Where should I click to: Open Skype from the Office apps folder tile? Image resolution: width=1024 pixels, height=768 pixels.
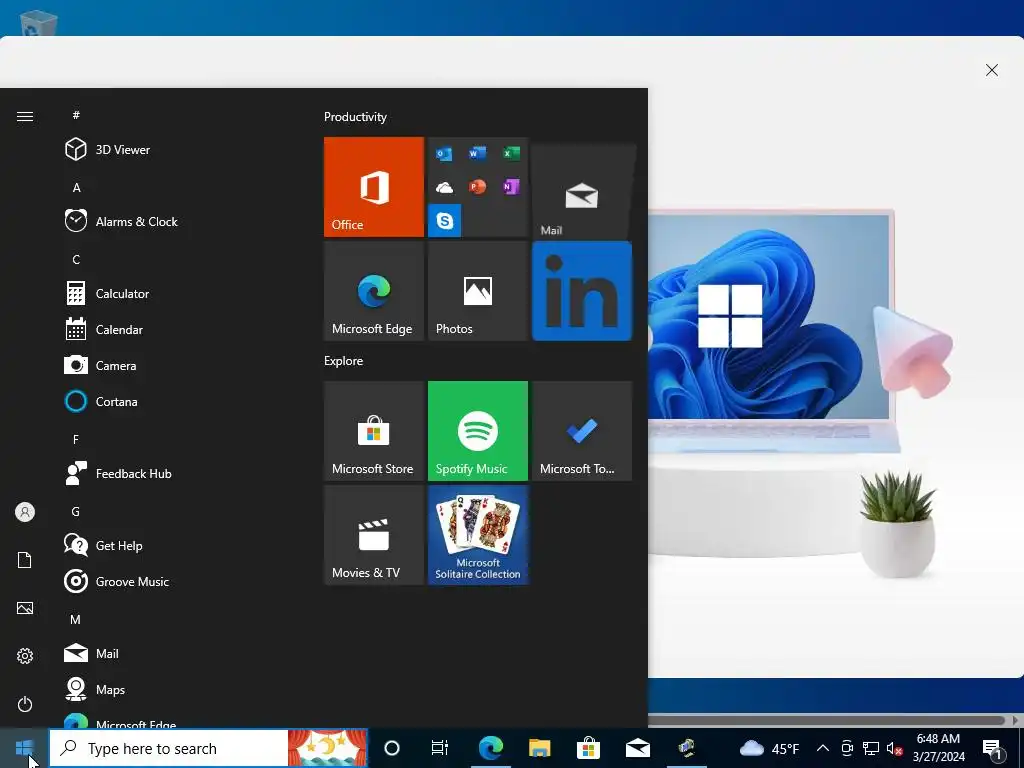pyautogui.click(x=445, y=220)
